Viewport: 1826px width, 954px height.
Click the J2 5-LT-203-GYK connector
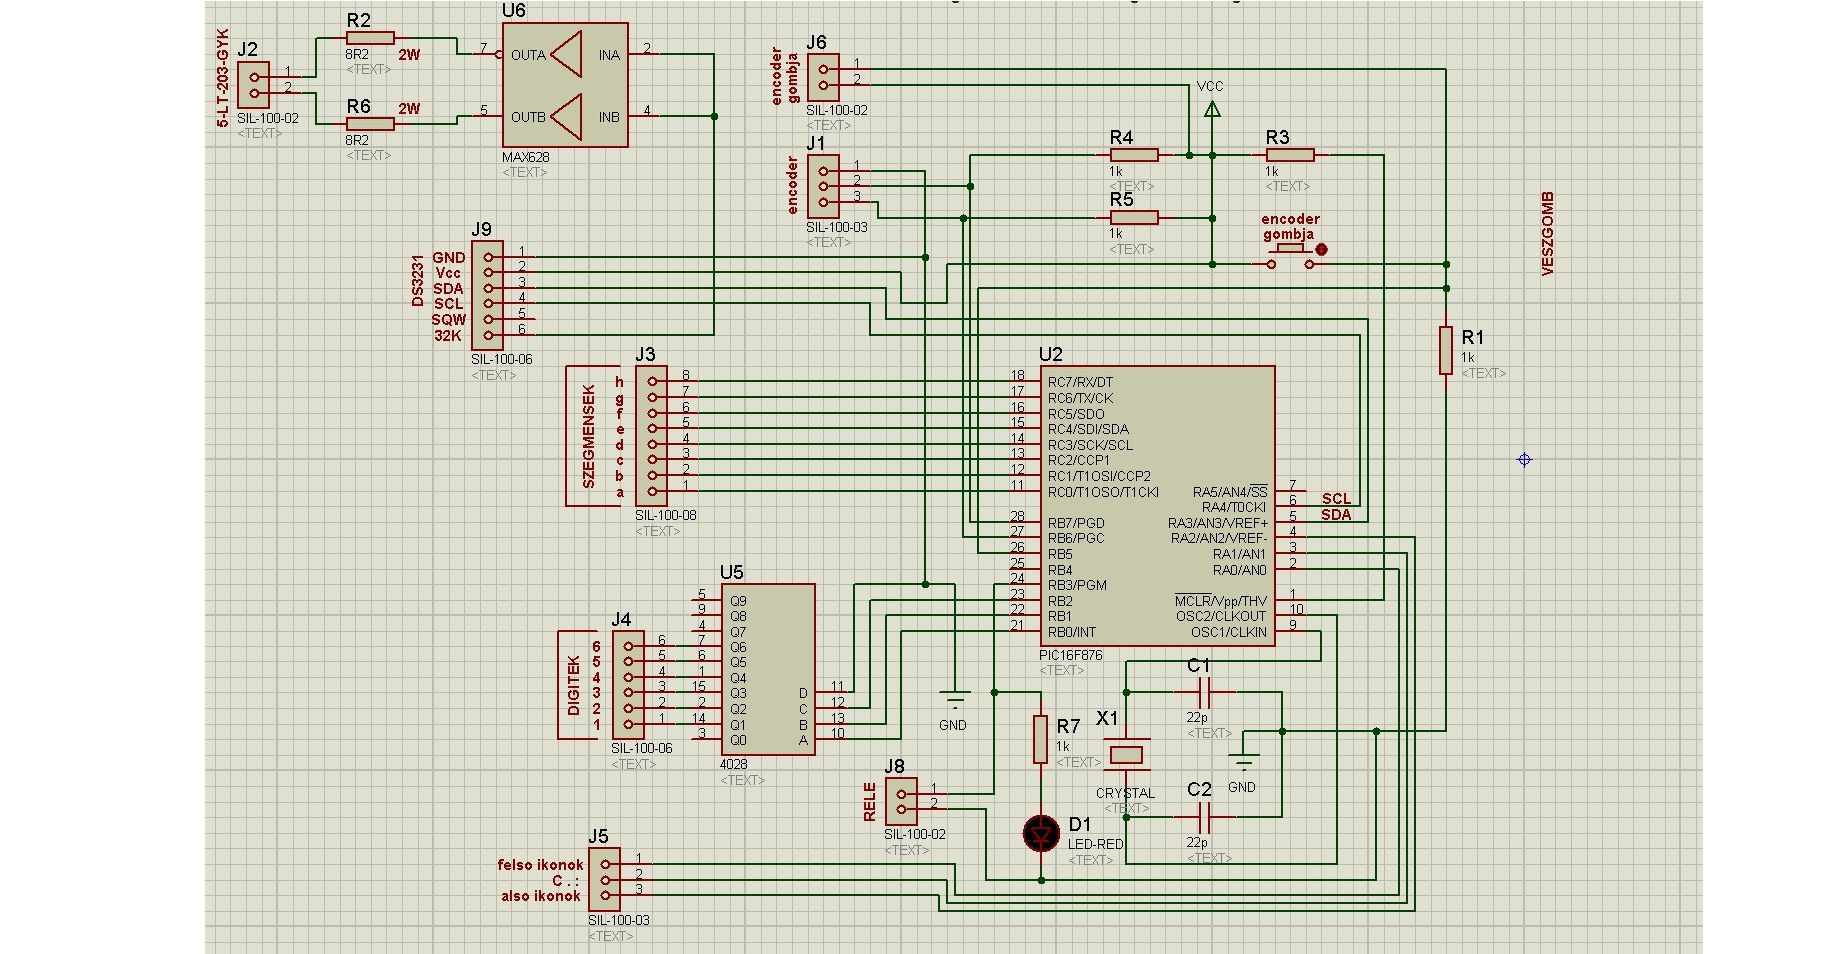254,85
